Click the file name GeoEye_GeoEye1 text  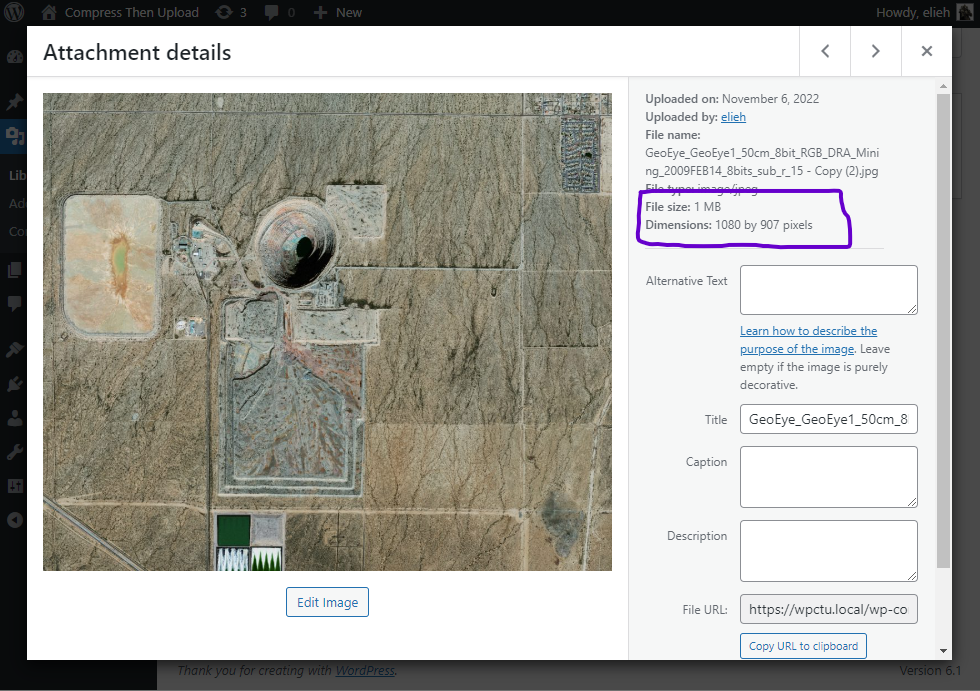tap(762, 162)
